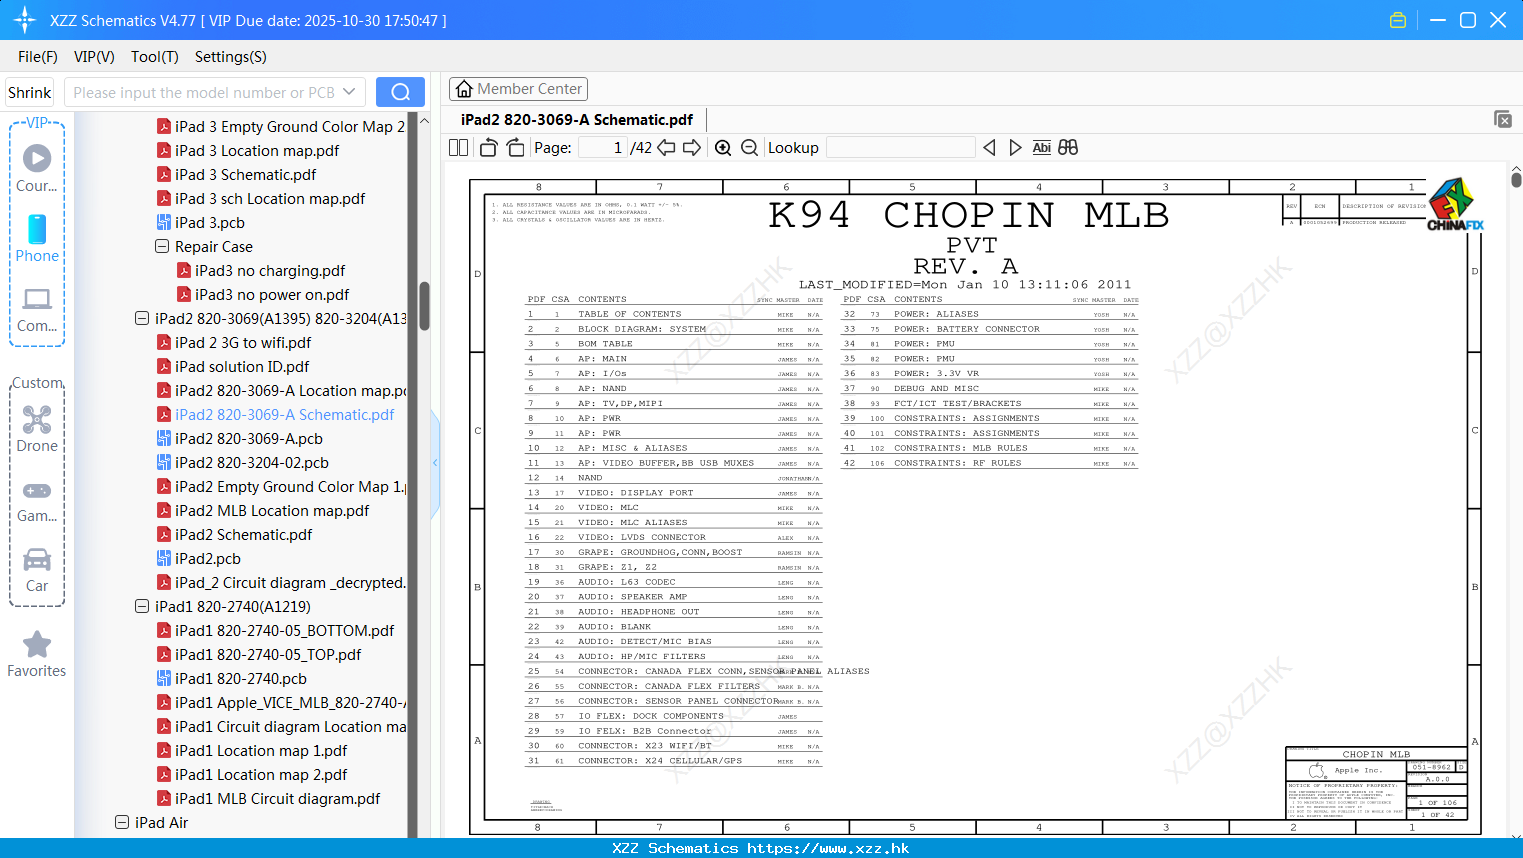Toggle Abi whole-word match icon

(x=1041, y=148)
